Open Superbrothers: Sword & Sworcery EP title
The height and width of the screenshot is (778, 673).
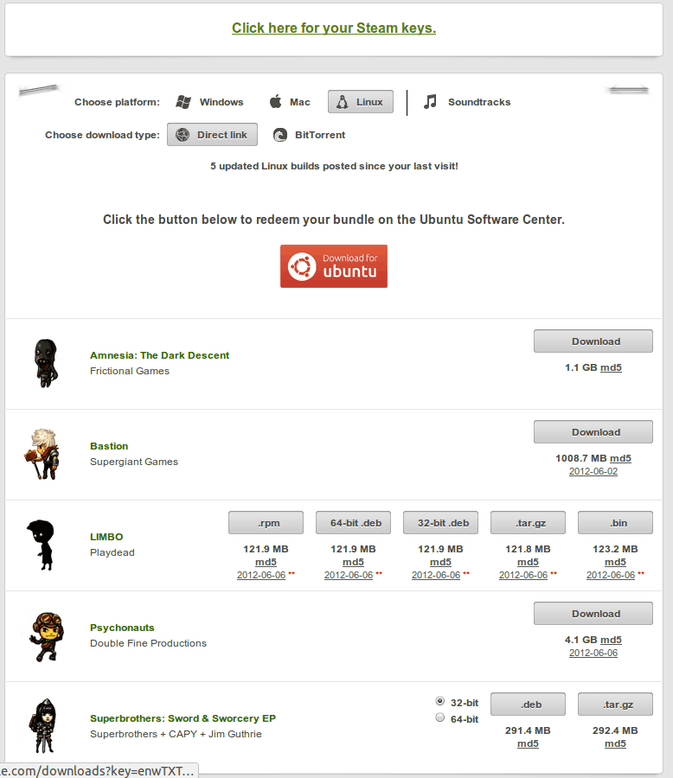[x=182, y=718]
